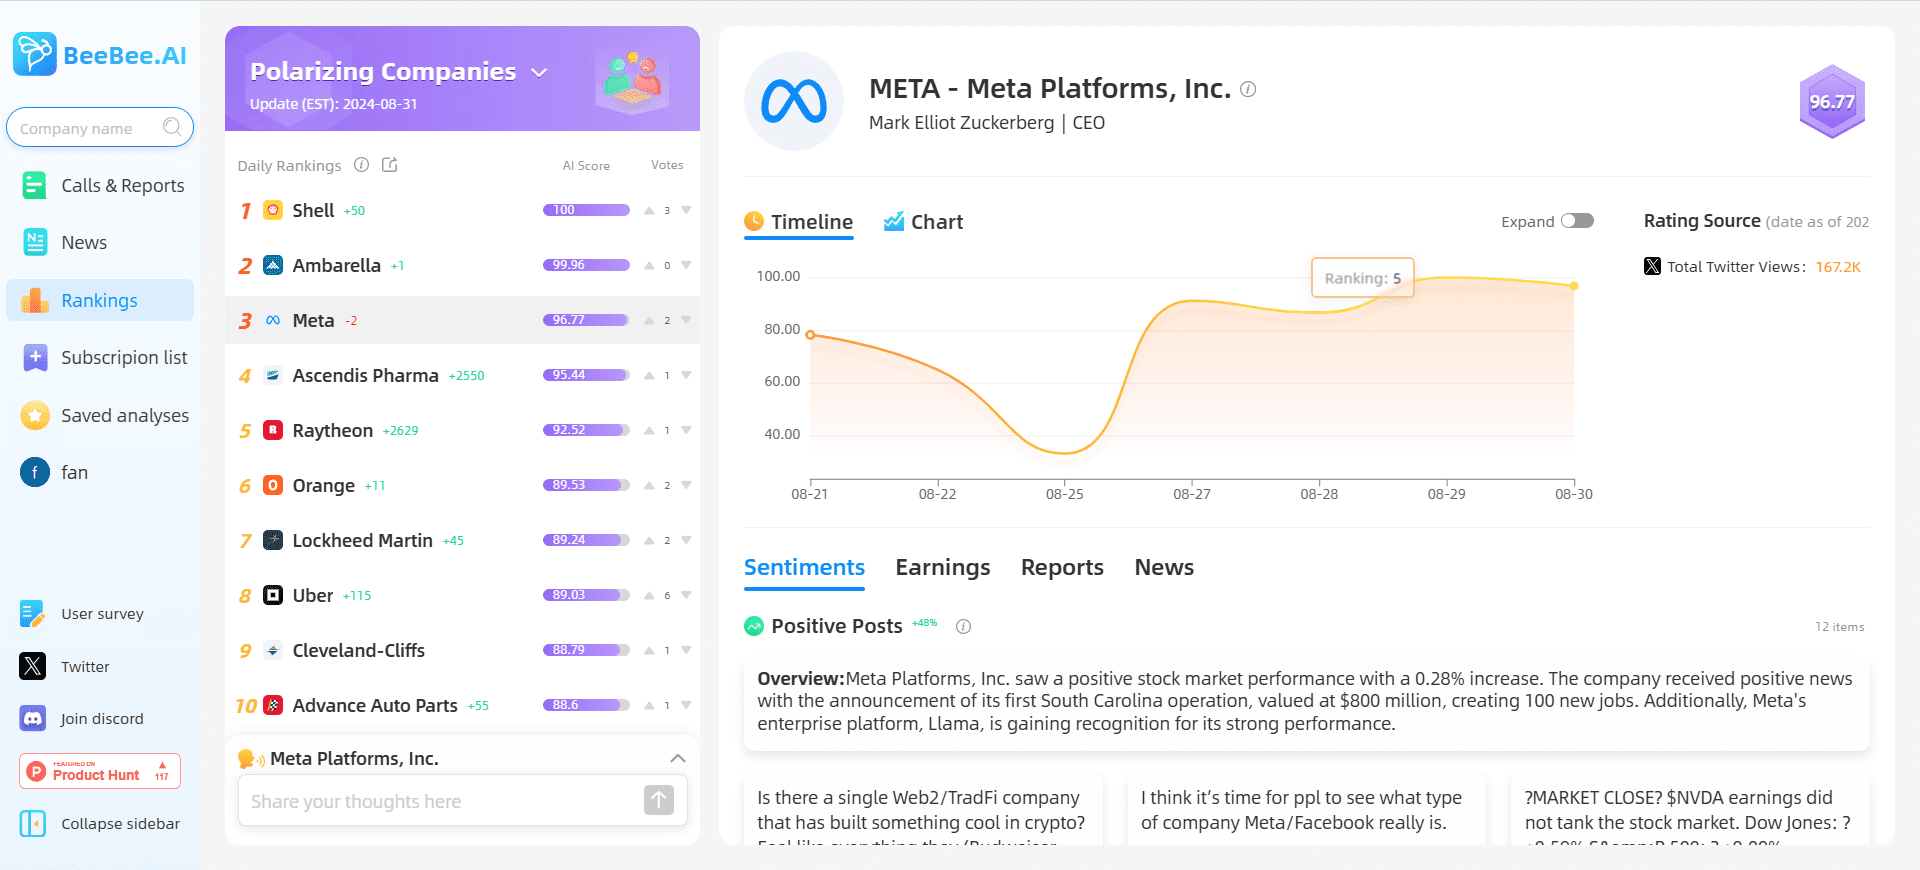Upvote Ambarella
Viewport: 1920px width, 870px height.
click(649, 265)
